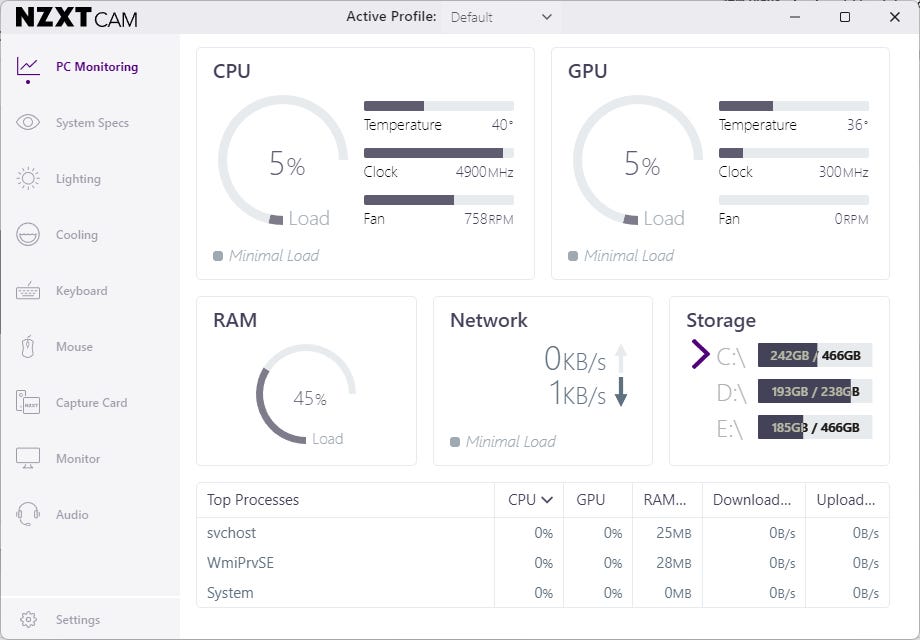
Task: Click the Lighting sun icon
Action: click(28, 178)
